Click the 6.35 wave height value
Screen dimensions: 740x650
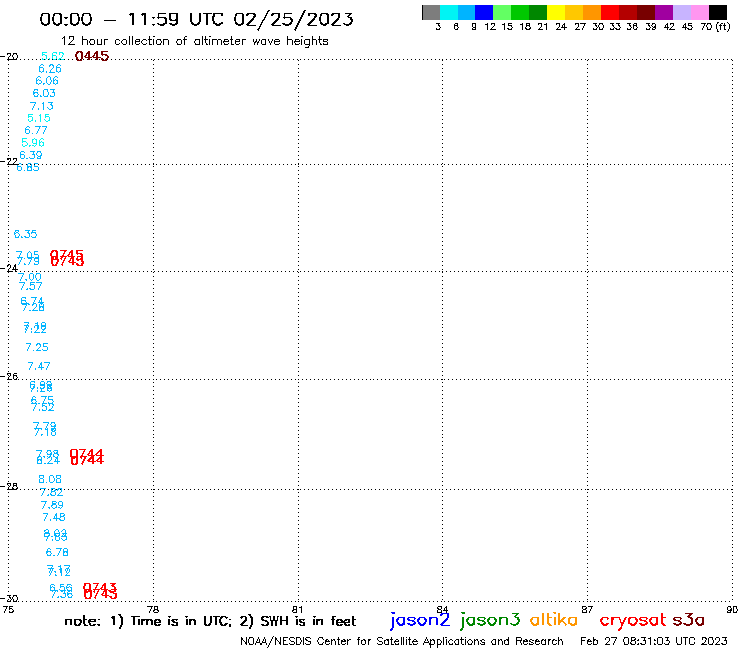tap(25, 234)
